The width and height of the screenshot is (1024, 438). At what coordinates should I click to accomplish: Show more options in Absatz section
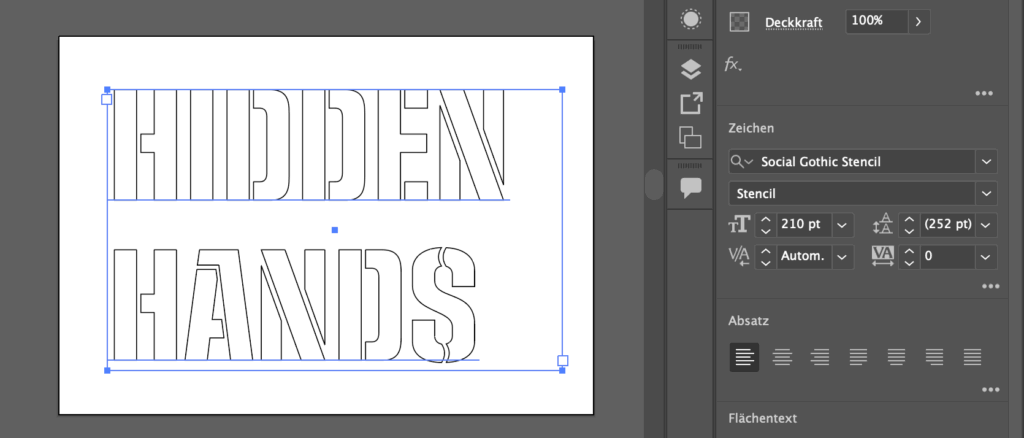(x=990, y=389)
